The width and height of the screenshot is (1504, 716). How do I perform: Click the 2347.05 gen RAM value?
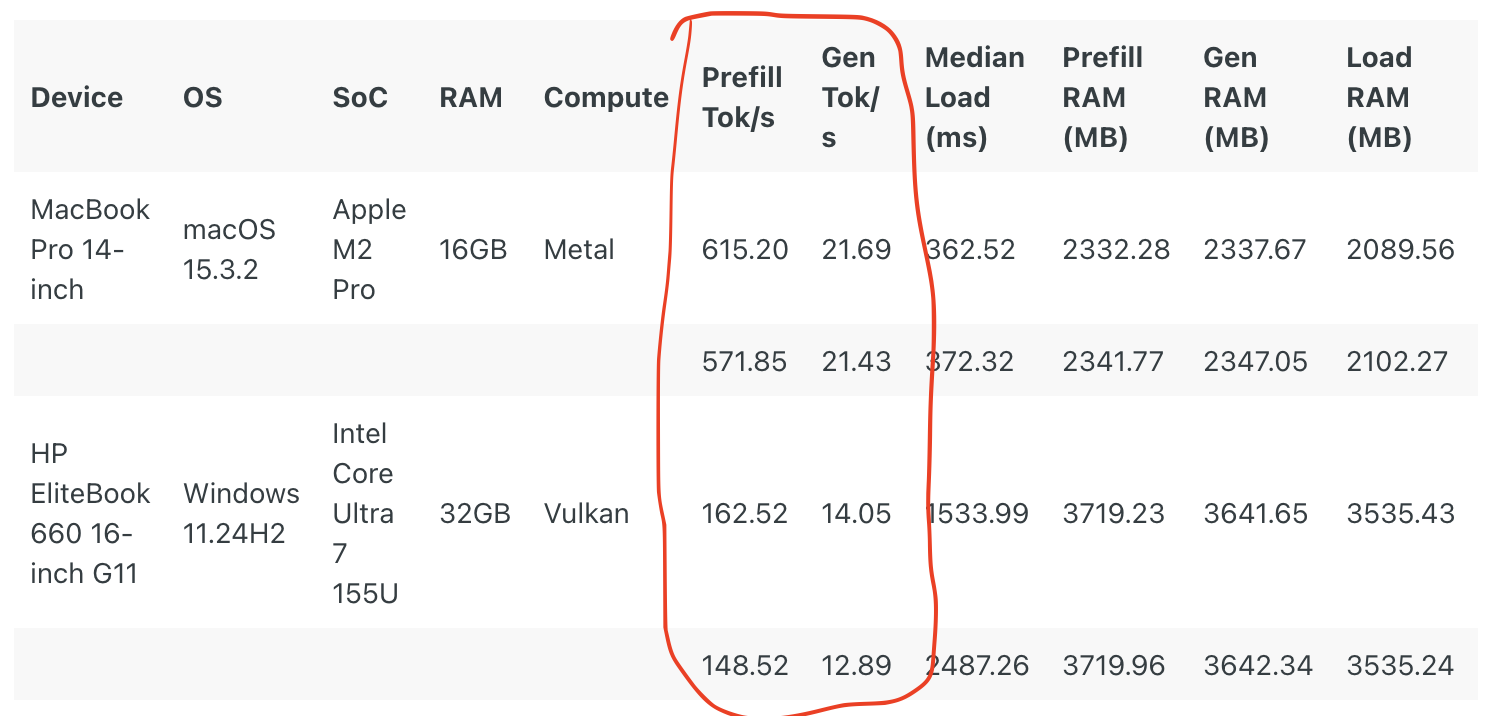[1255, 361]
